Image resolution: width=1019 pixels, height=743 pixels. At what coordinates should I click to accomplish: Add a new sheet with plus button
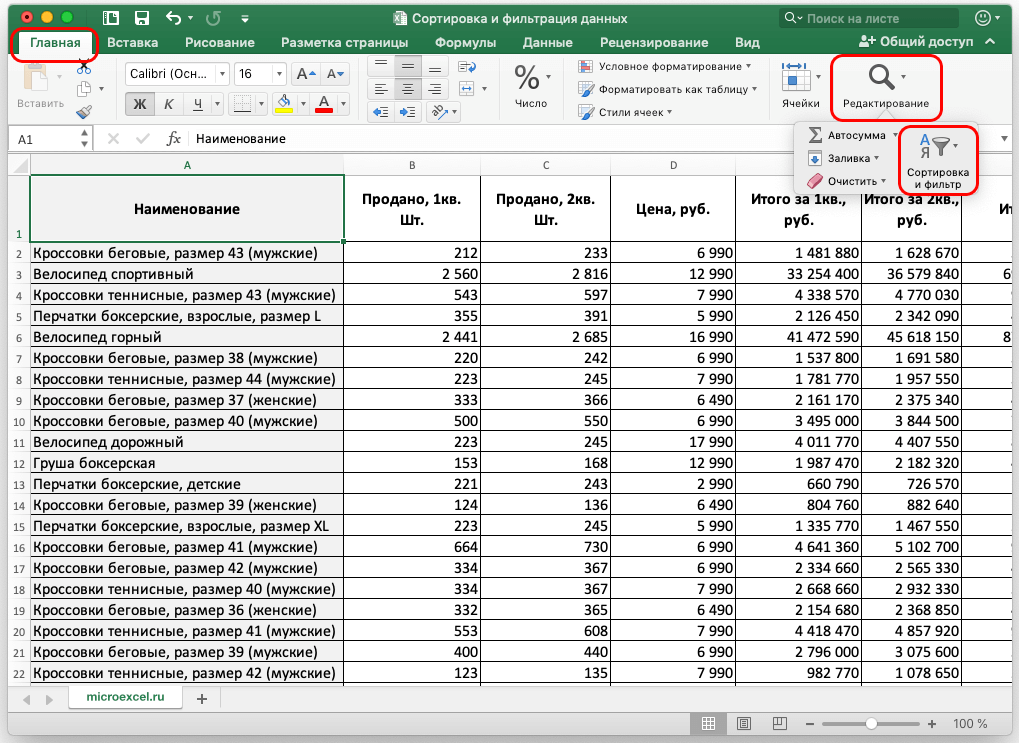[201, 698]
